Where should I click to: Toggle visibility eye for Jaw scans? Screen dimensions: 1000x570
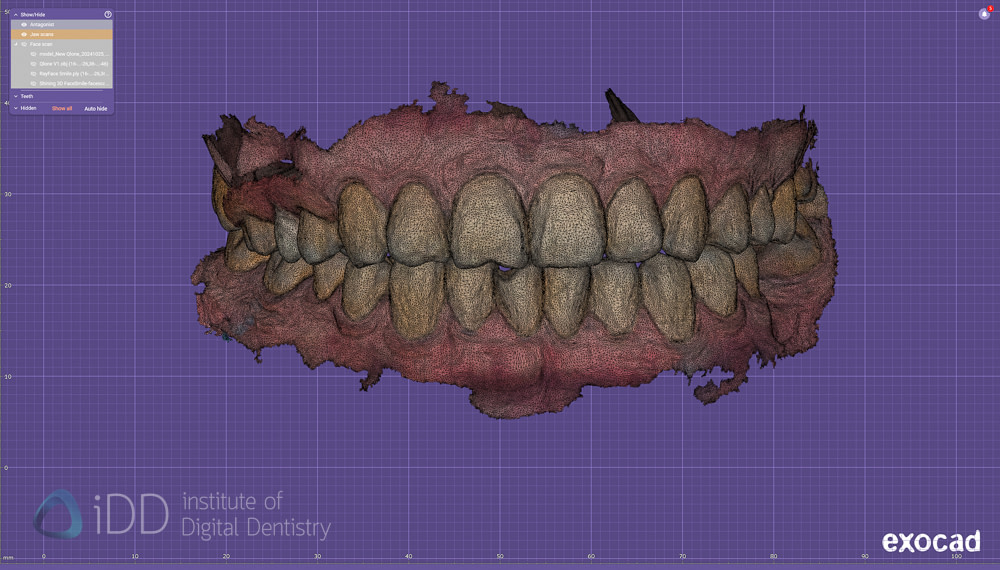click(x=24, y=34)
